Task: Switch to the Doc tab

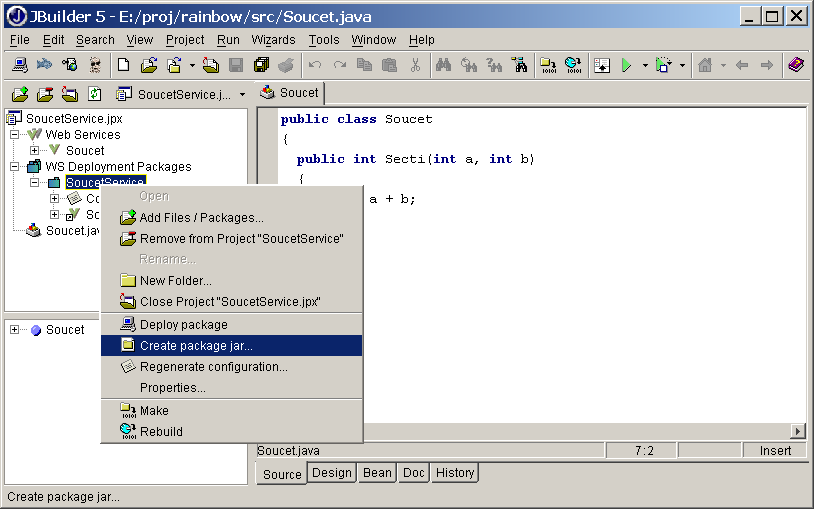Action: coord(414,473)
